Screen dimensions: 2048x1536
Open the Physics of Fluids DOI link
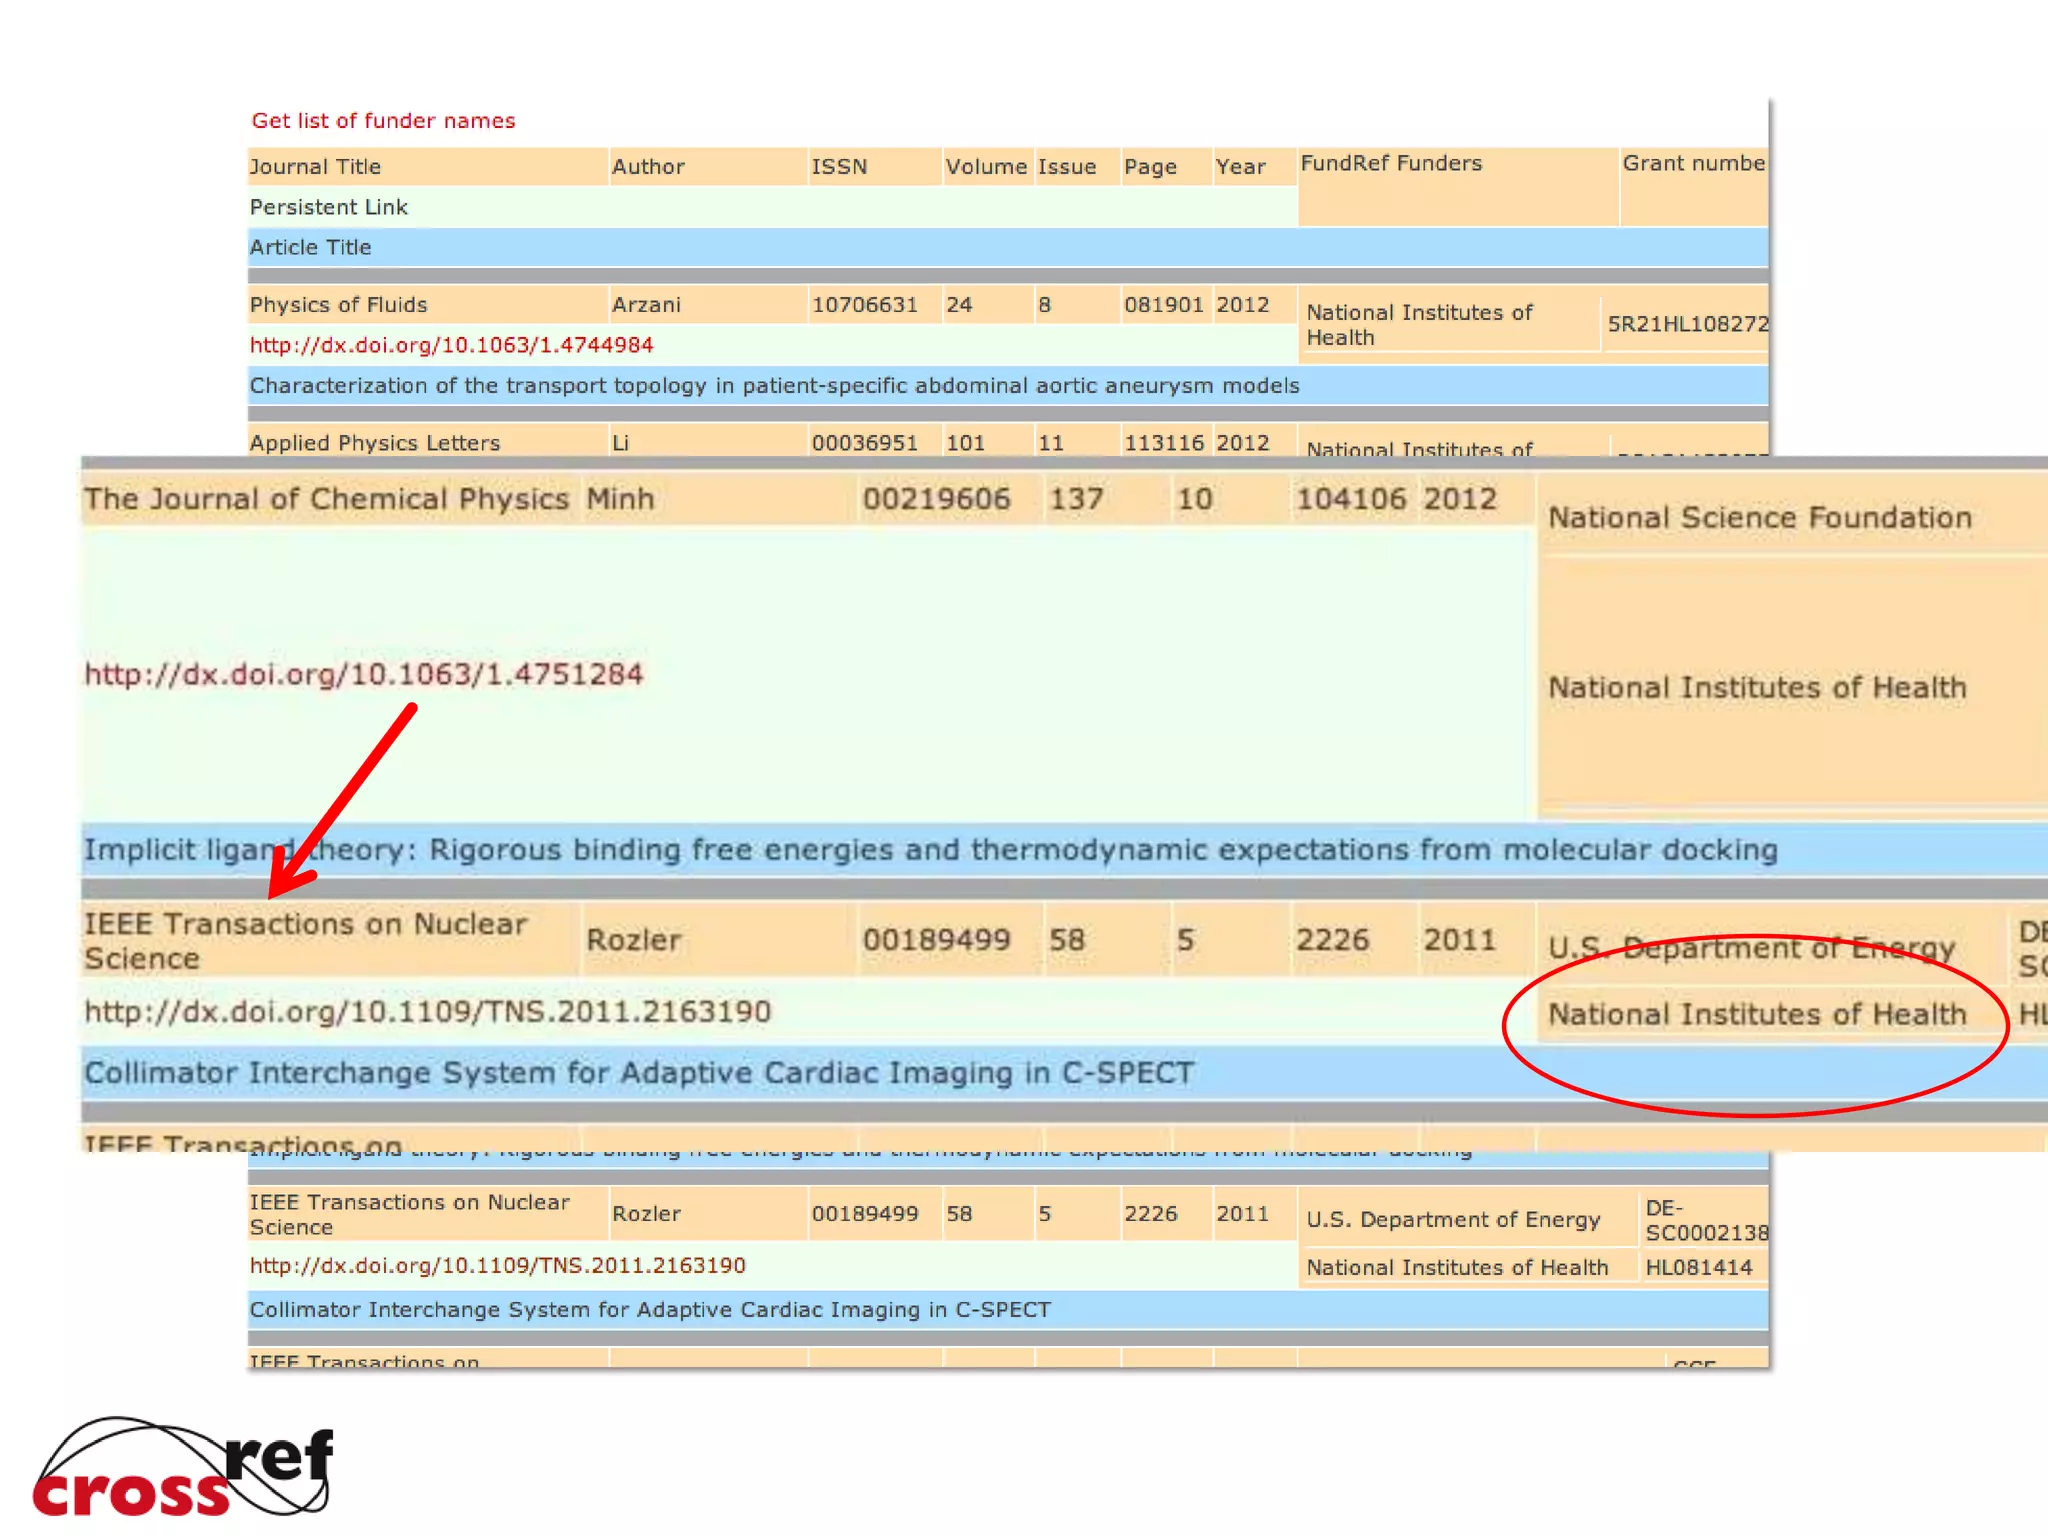tap(451, 345)
